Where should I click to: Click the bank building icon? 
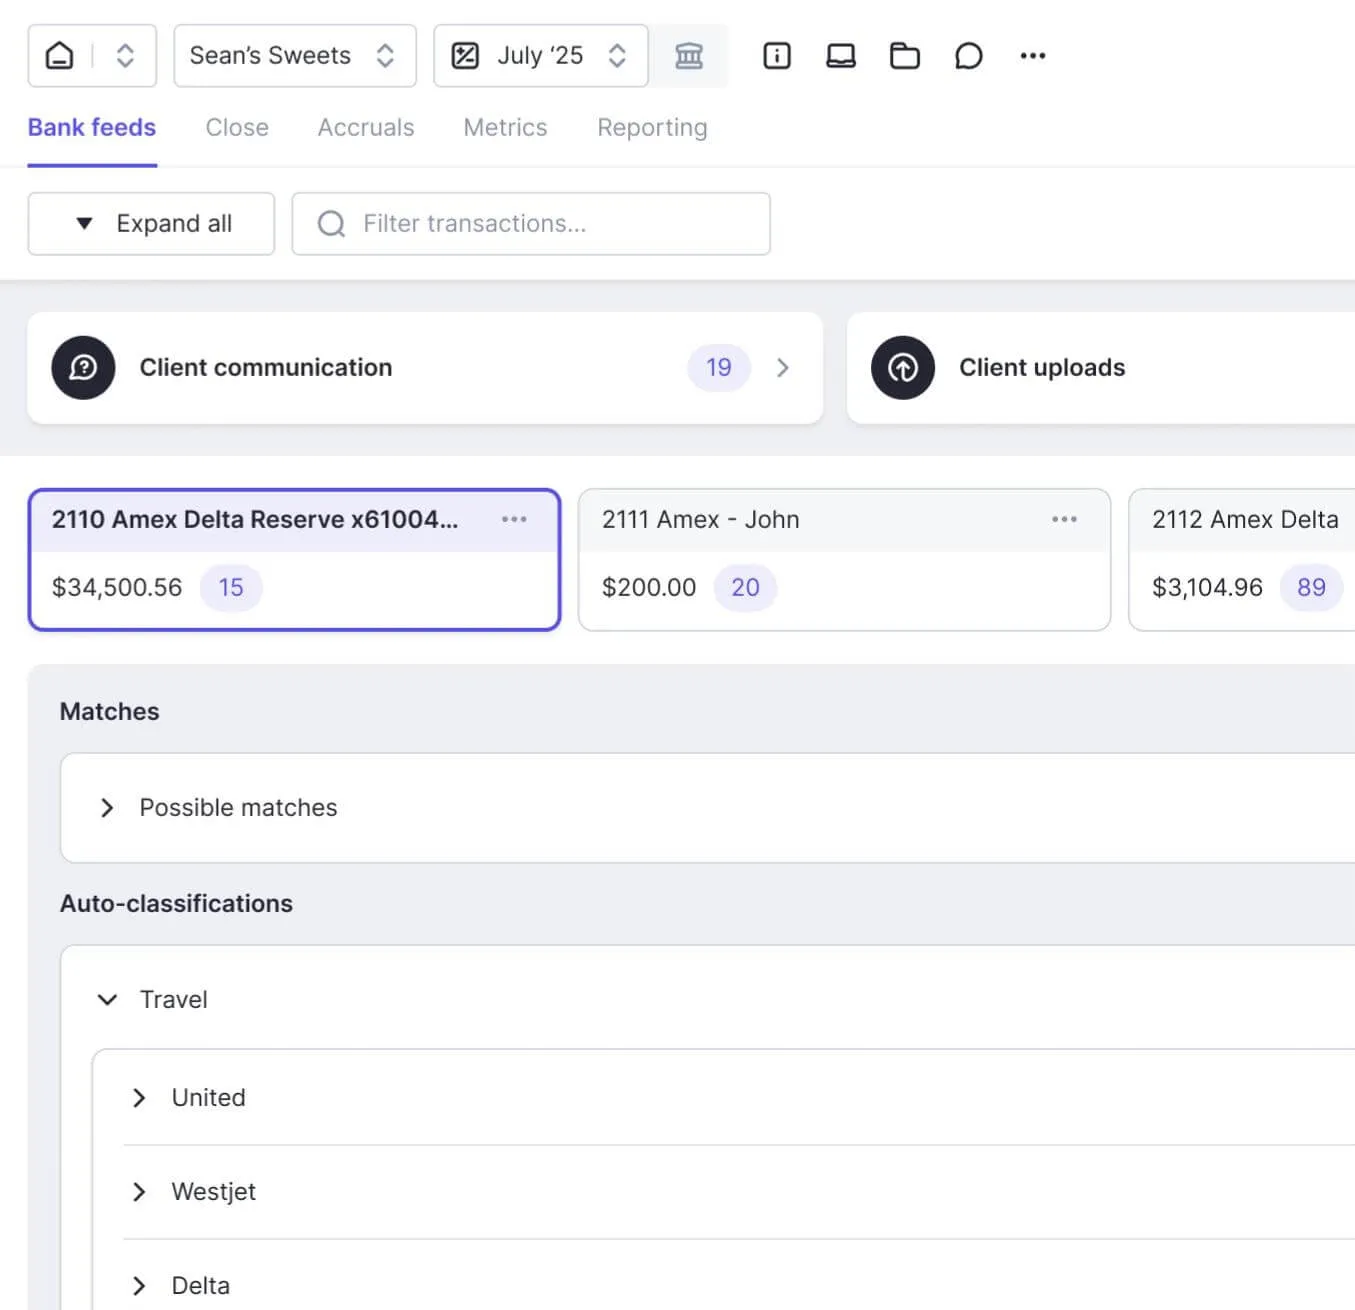[x=689, y=55]
